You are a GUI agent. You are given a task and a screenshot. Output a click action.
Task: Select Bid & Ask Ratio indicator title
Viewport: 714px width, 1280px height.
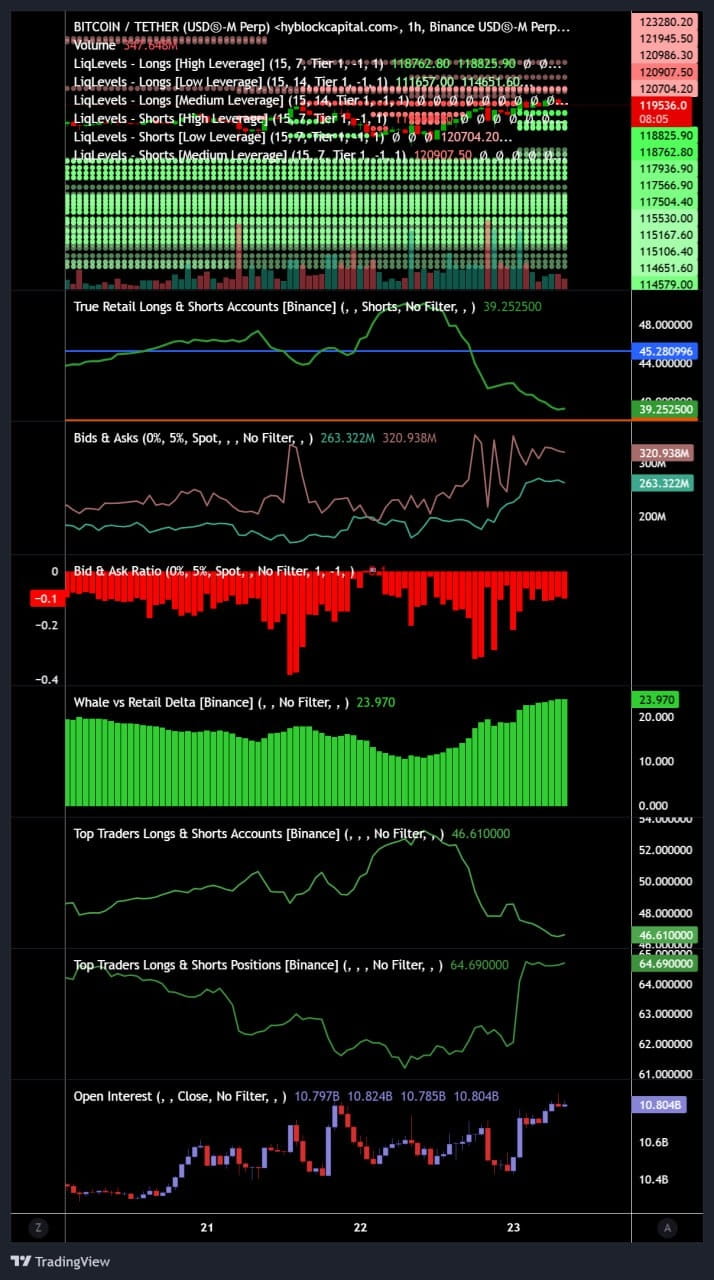(116, 571)
